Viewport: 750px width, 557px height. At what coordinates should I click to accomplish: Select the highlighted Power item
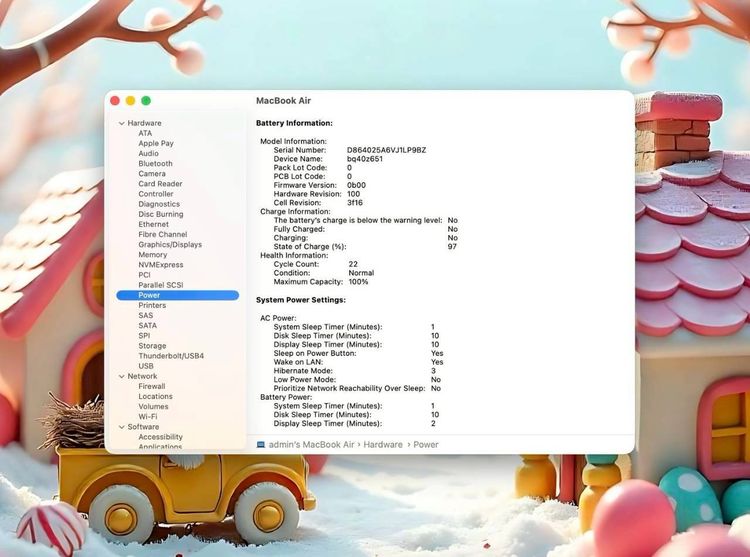click(x=177, y=295)
